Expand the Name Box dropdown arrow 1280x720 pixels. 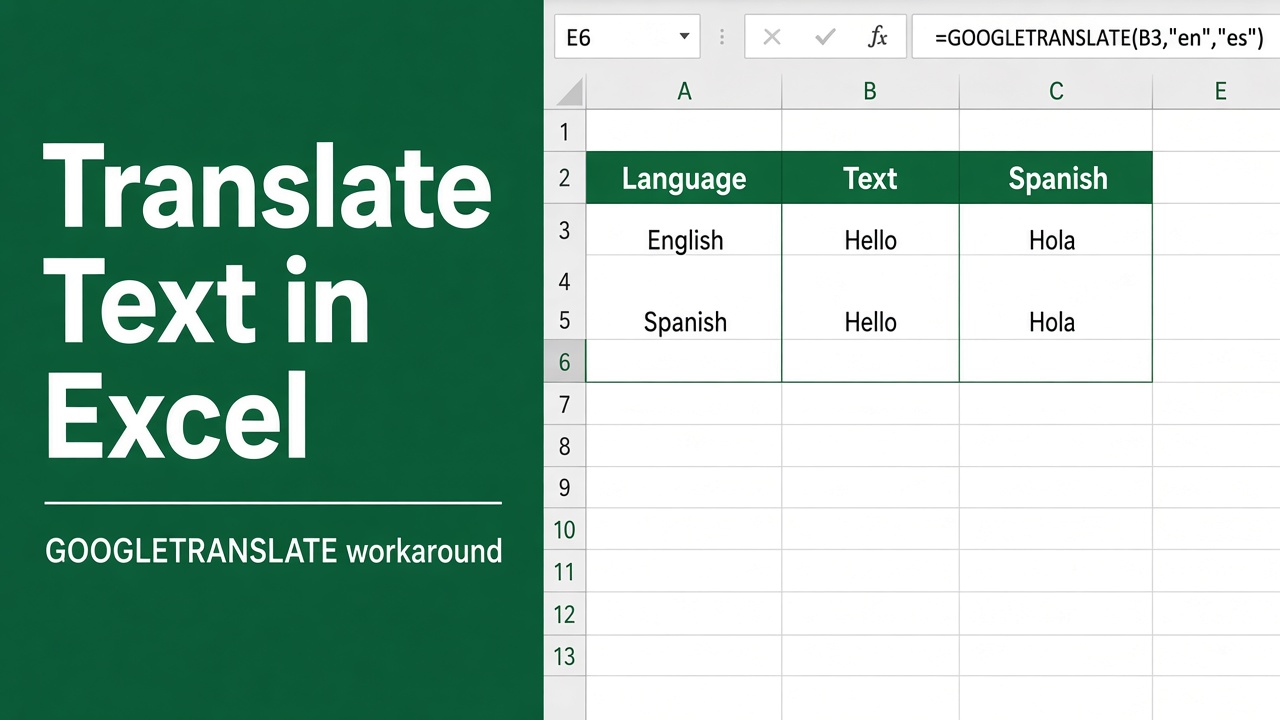coord(684,37)
